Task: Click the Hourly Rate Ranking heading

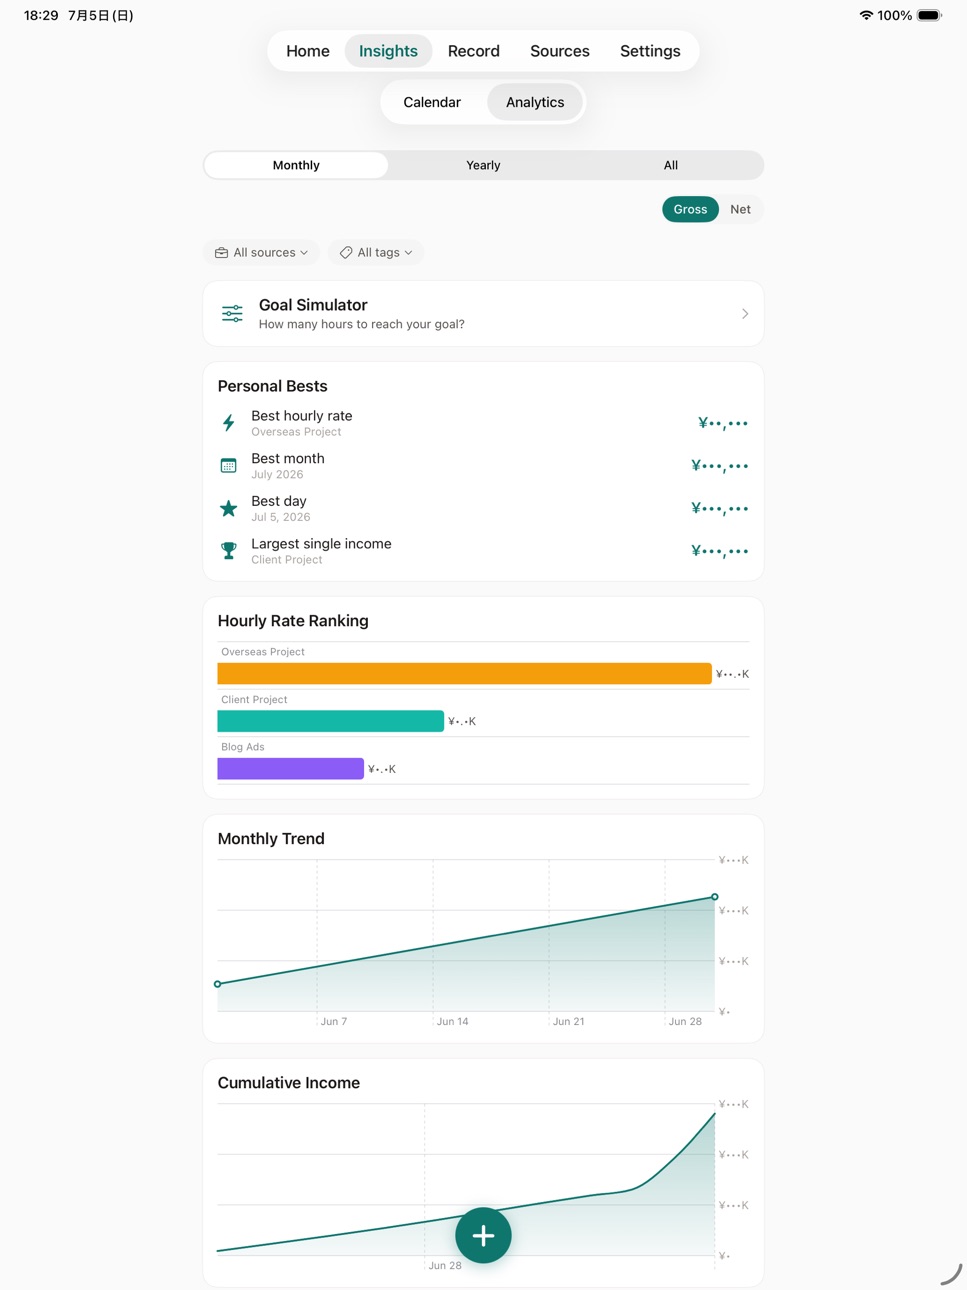Action: pyautogui.click(x=293, y=621)
